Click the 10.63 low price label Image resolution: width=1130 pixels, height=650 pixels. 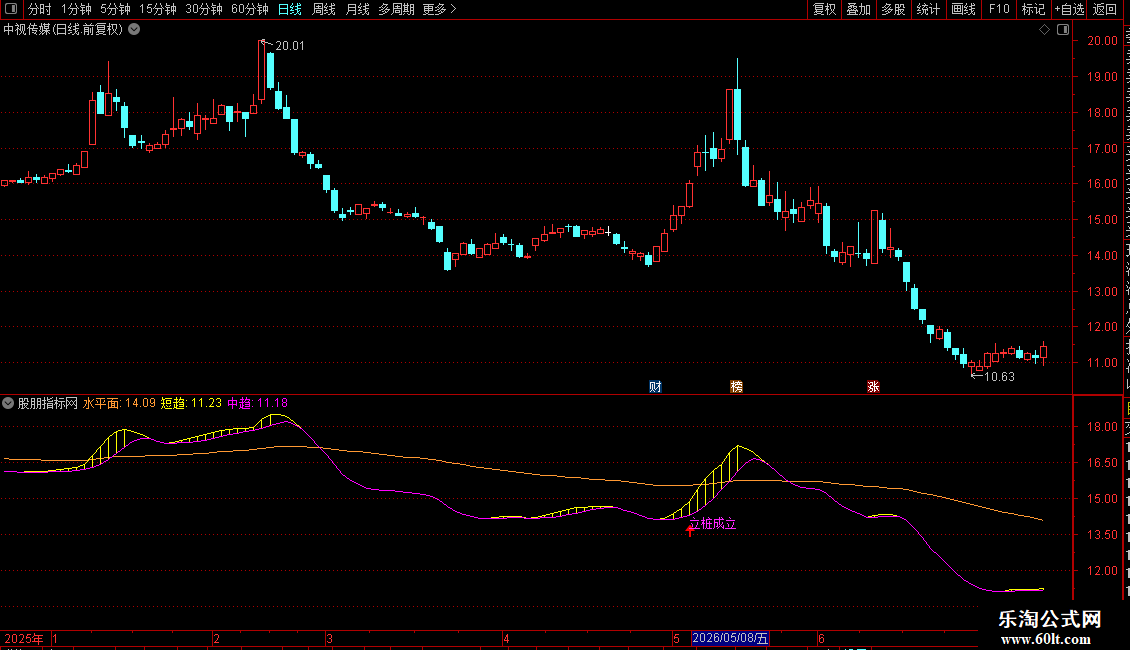click(1000, 377)
